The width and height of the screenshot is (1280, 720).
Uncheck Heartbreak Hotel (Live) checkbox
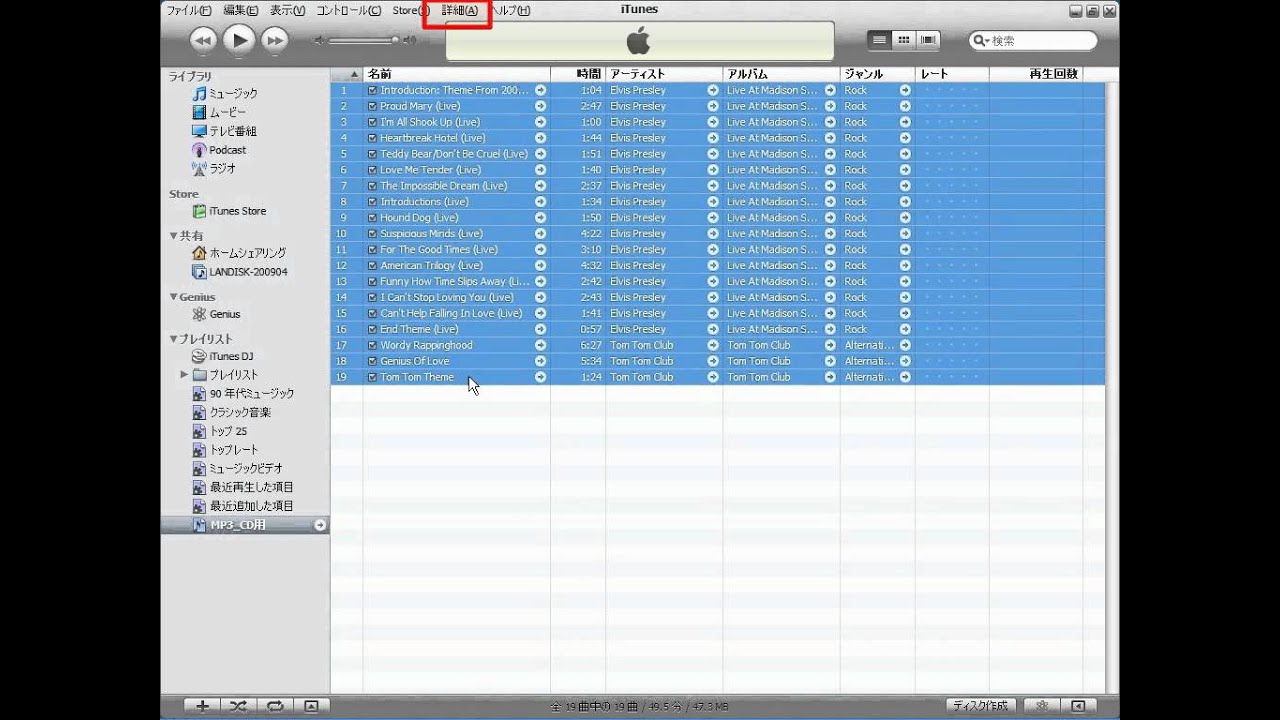(x=372, y=138)
